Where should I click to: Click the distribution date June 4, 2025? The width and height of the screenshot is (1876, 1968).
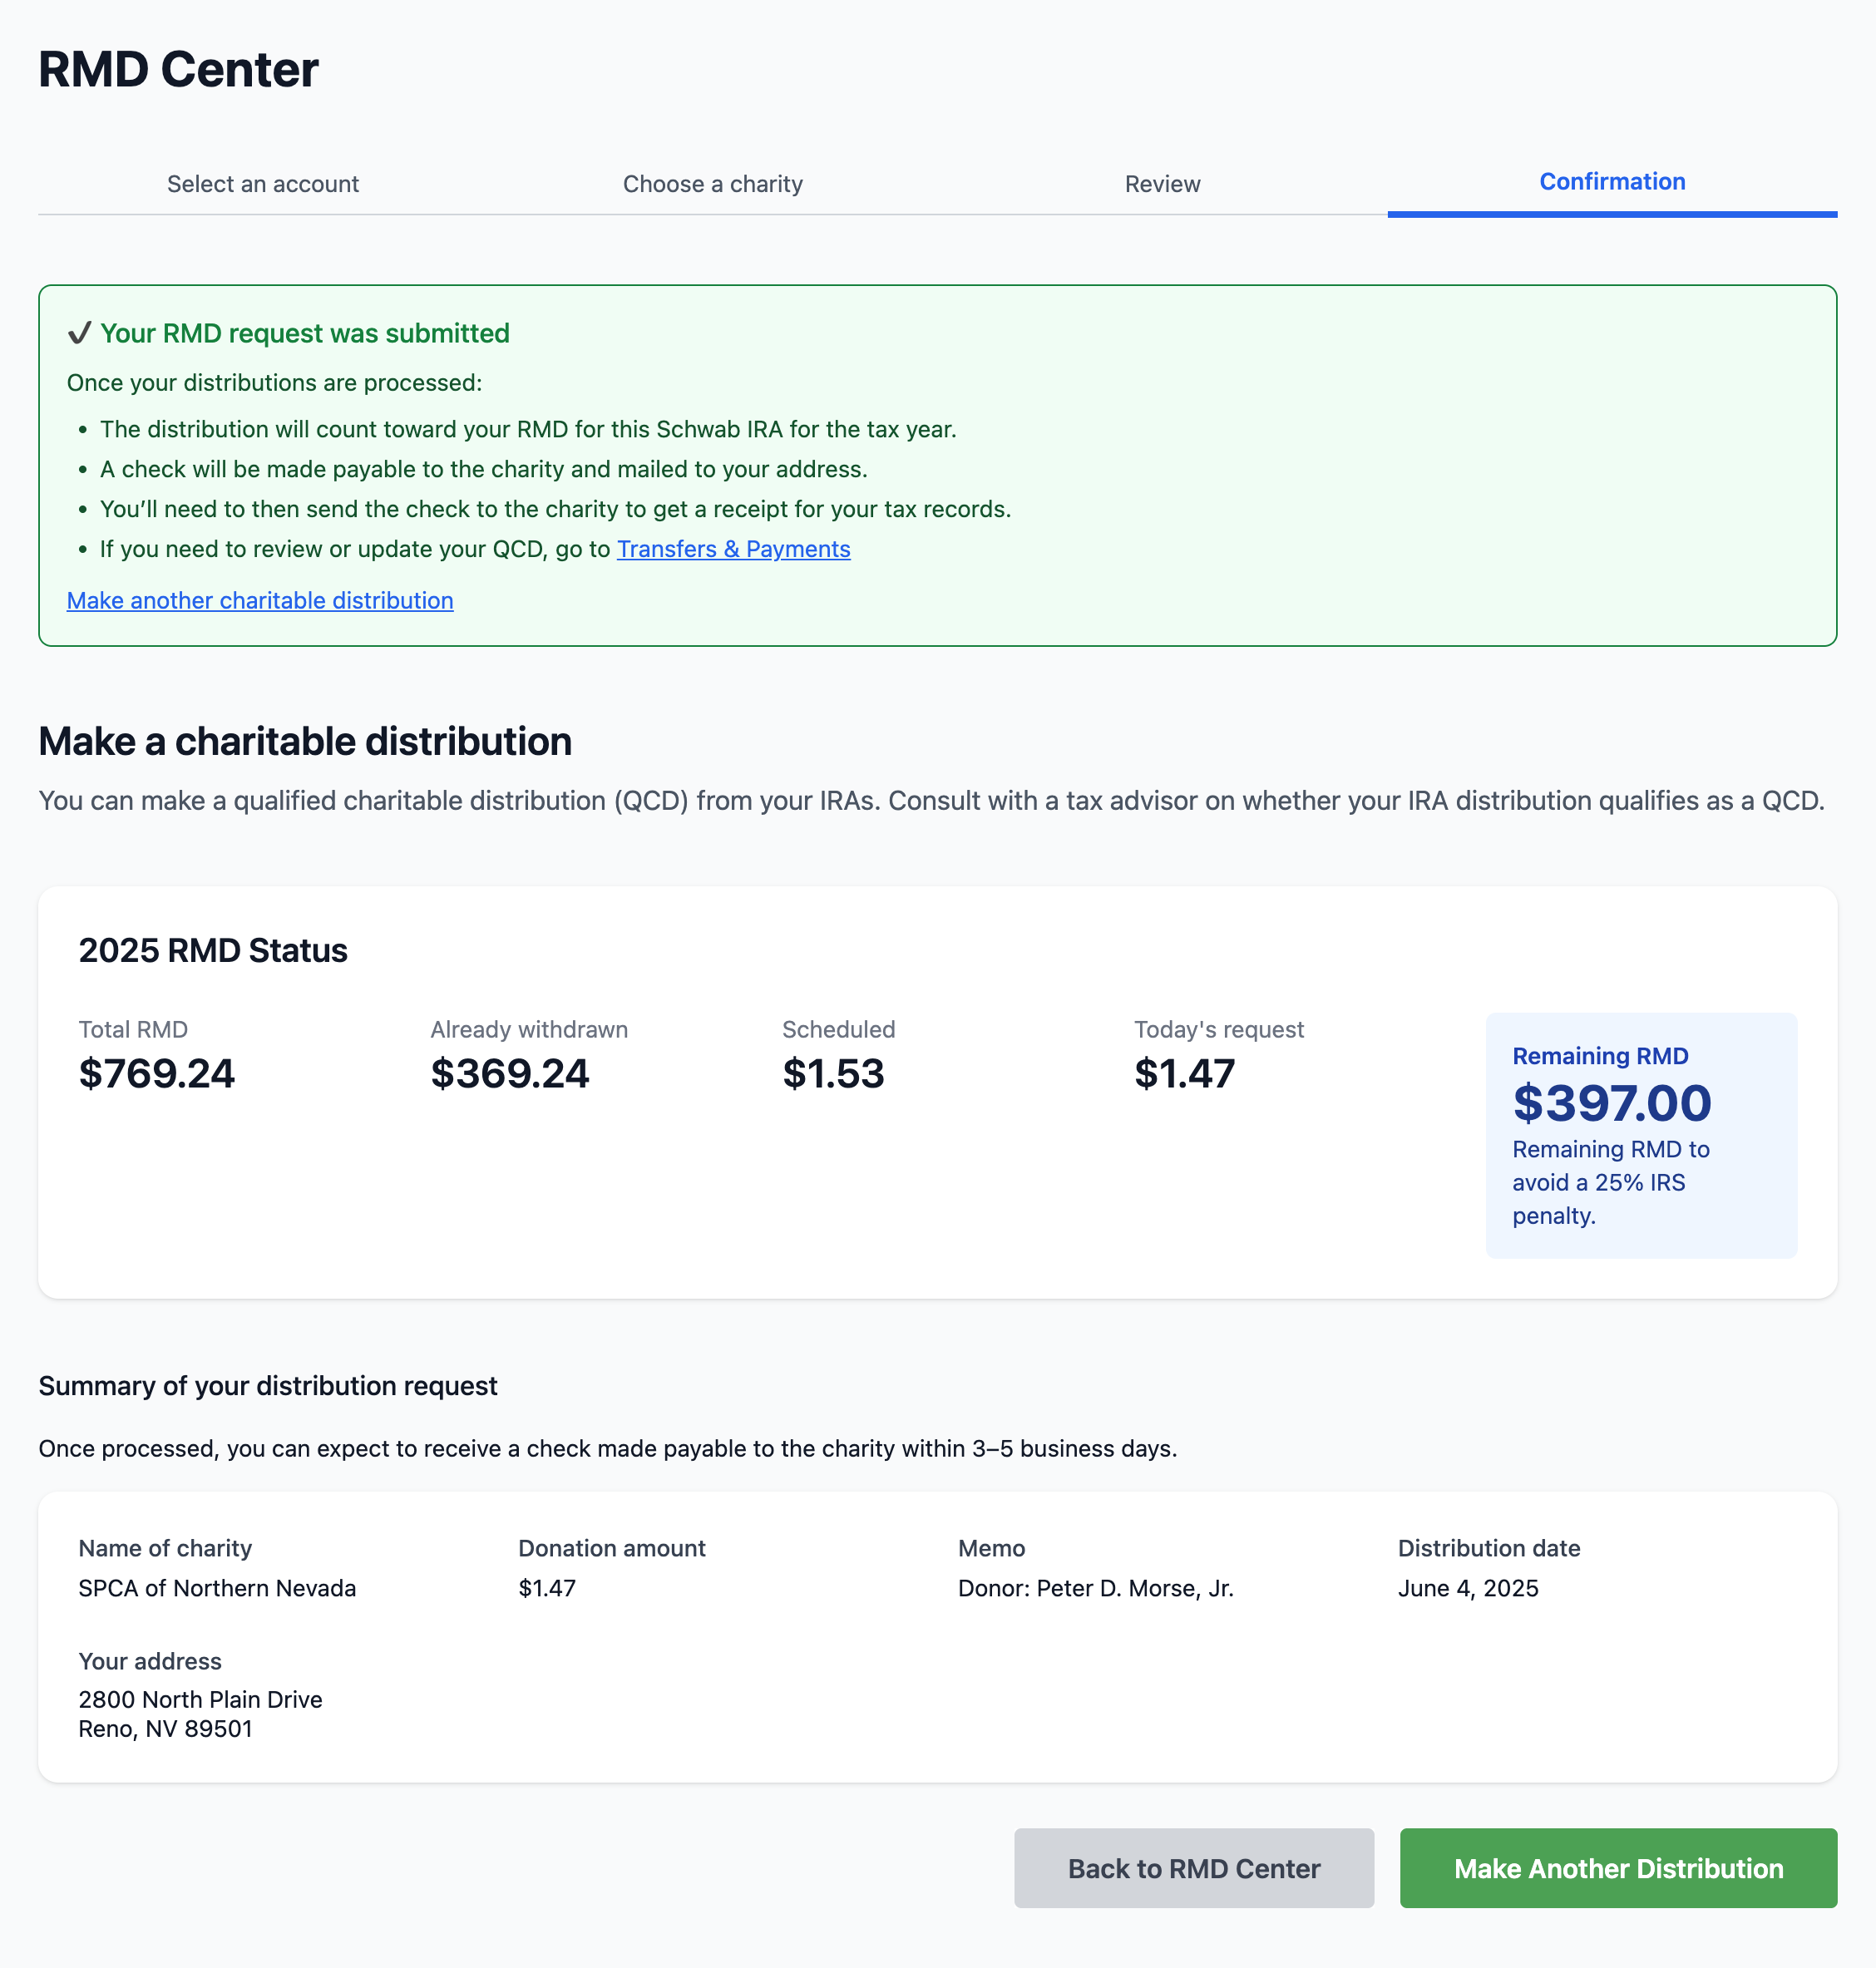1468,1588
